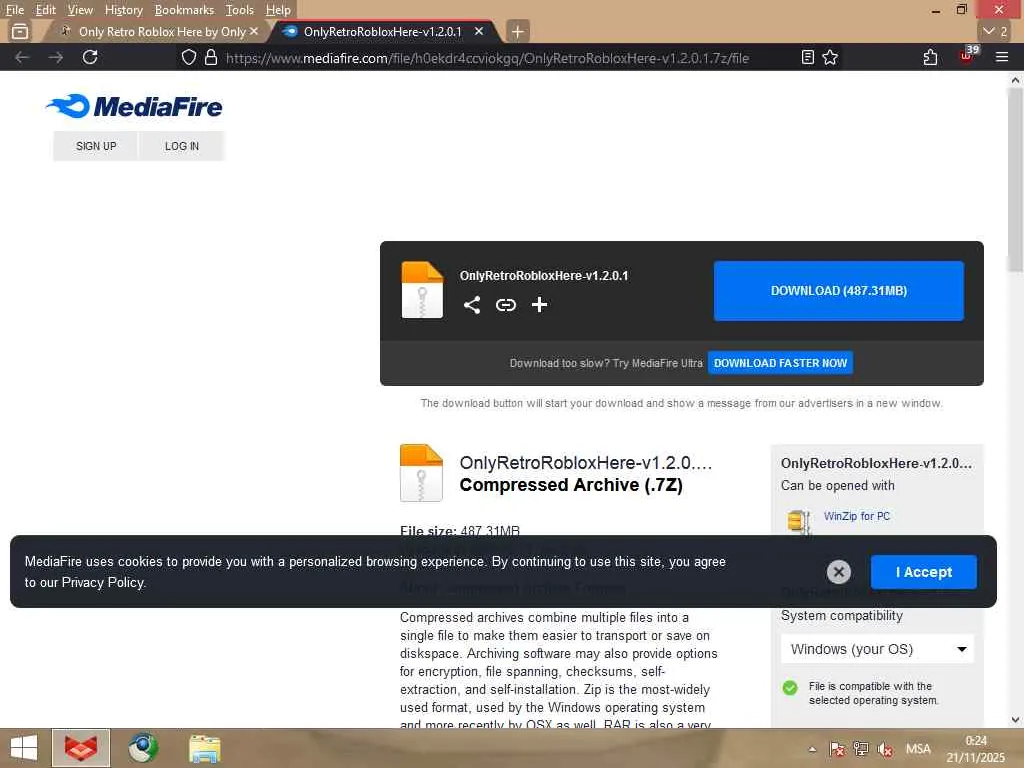Click the Compressed Archive (.7Z) heading

(571, 485)
